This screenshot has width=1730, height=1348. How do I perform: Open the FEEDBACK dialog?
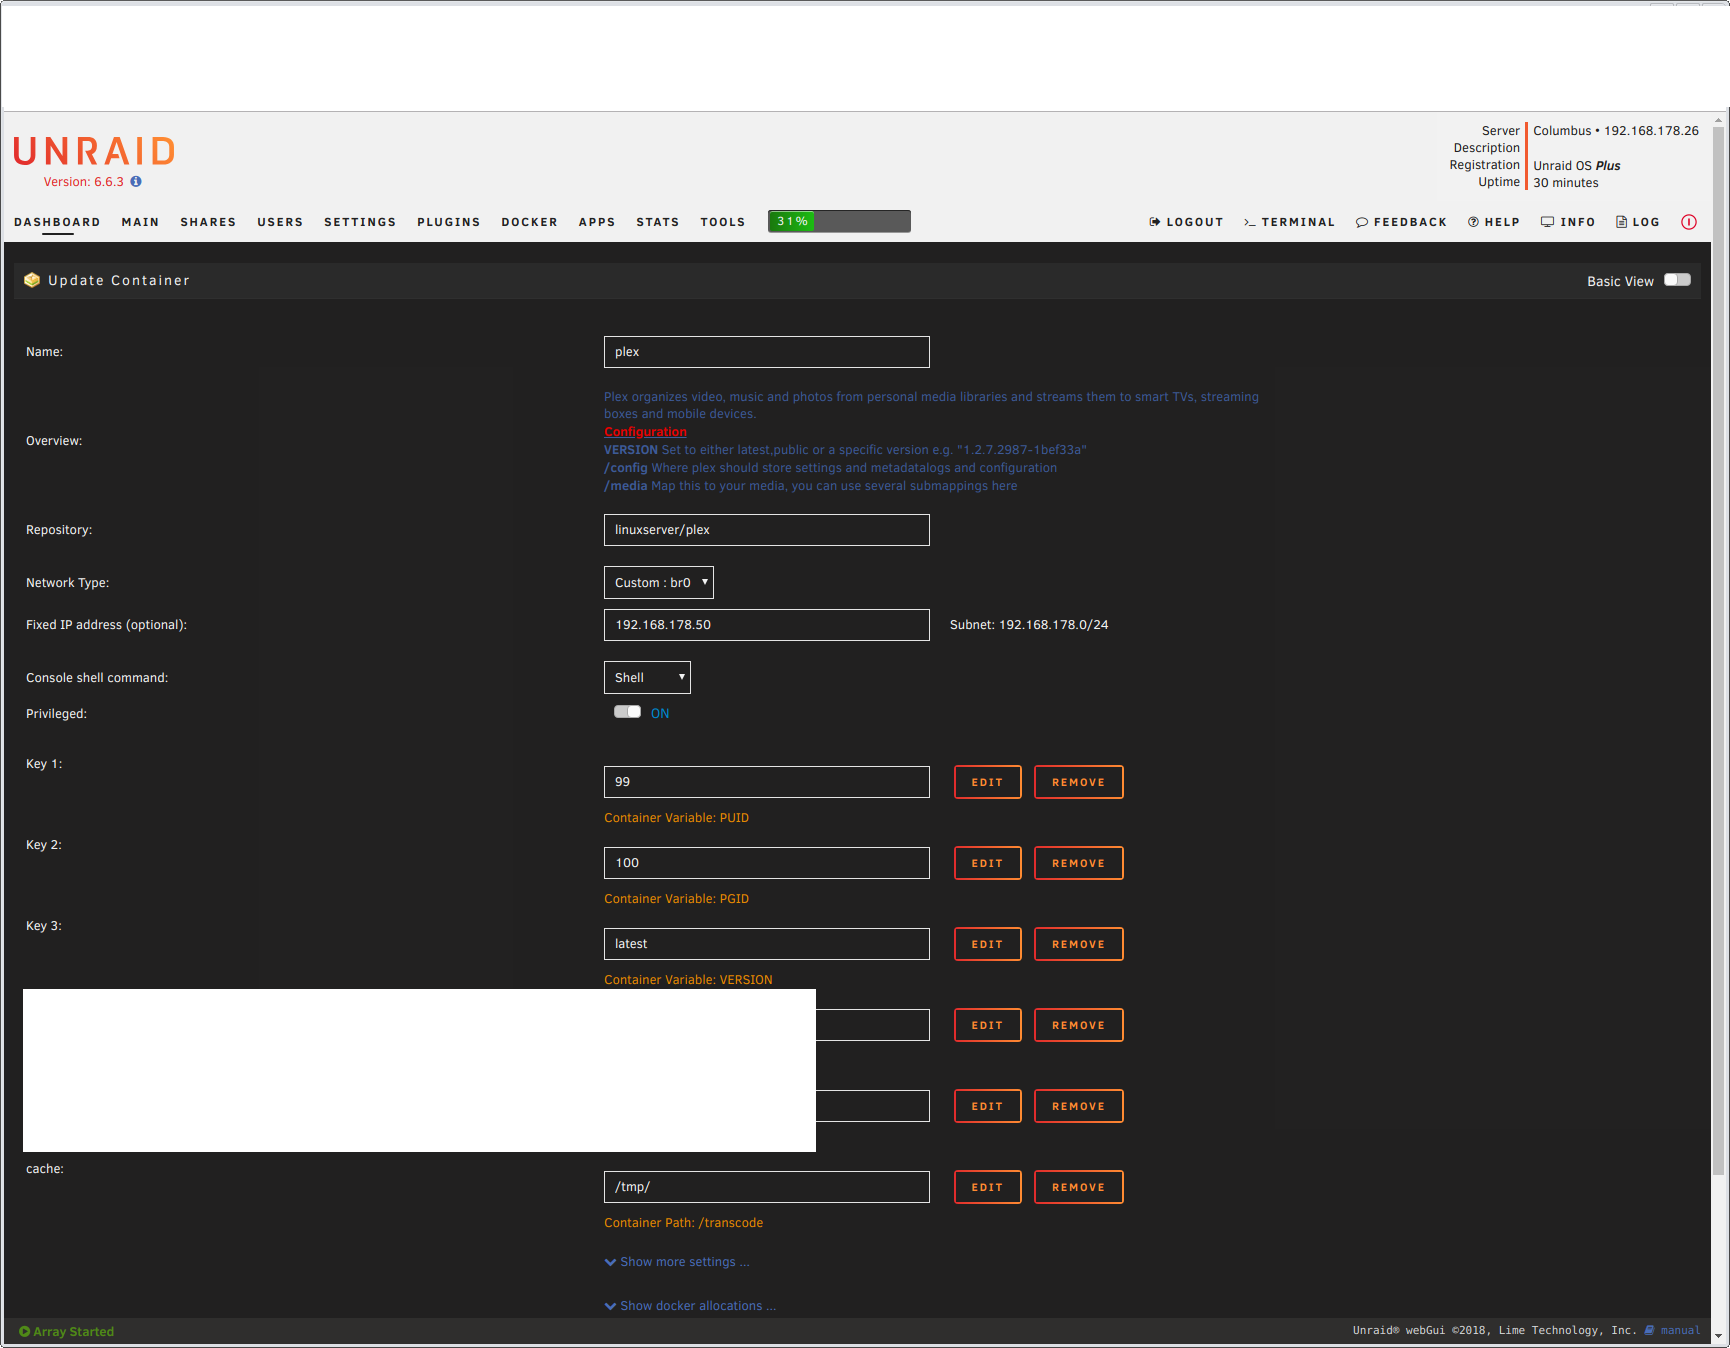coord(1402,222)
